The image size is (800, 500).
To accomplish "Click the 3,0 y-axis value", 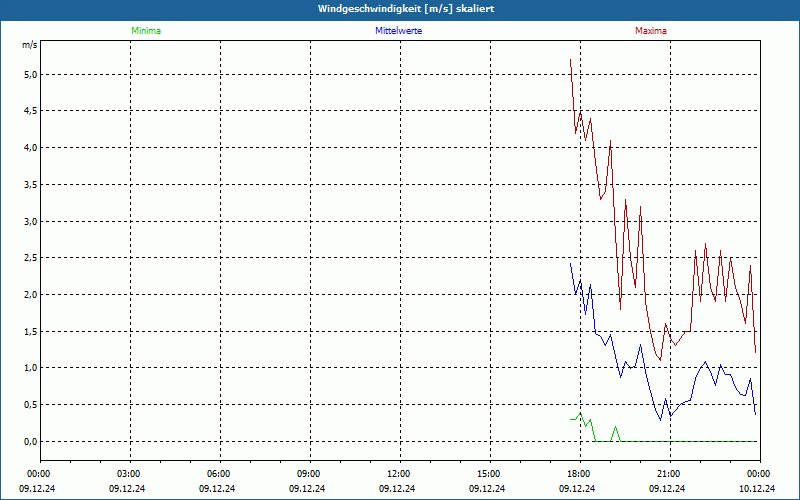I will pyautogui.click(x=31, y=221).
